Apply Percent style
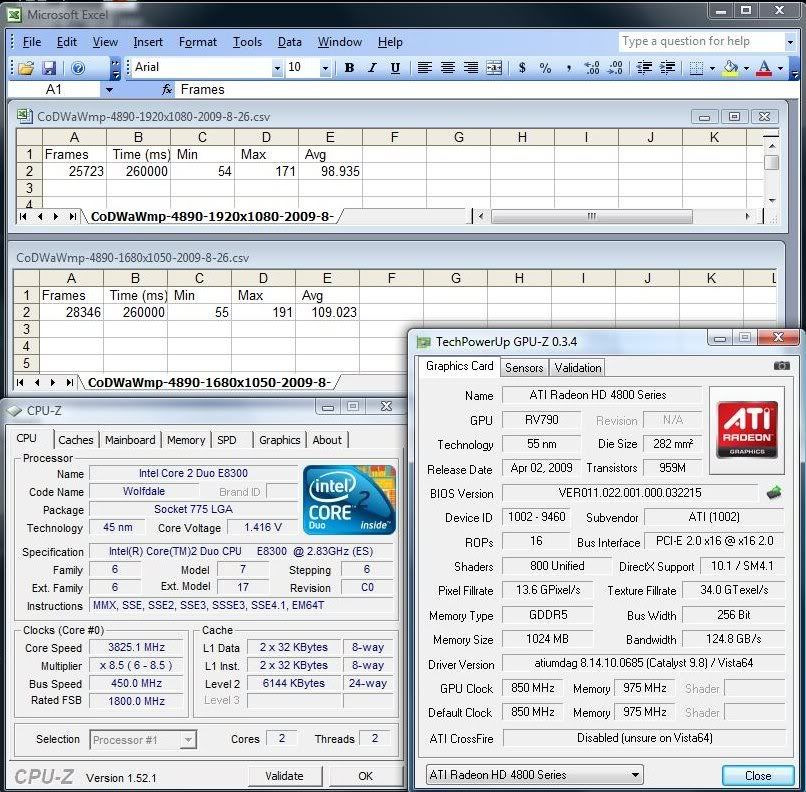 click(545, 68)
